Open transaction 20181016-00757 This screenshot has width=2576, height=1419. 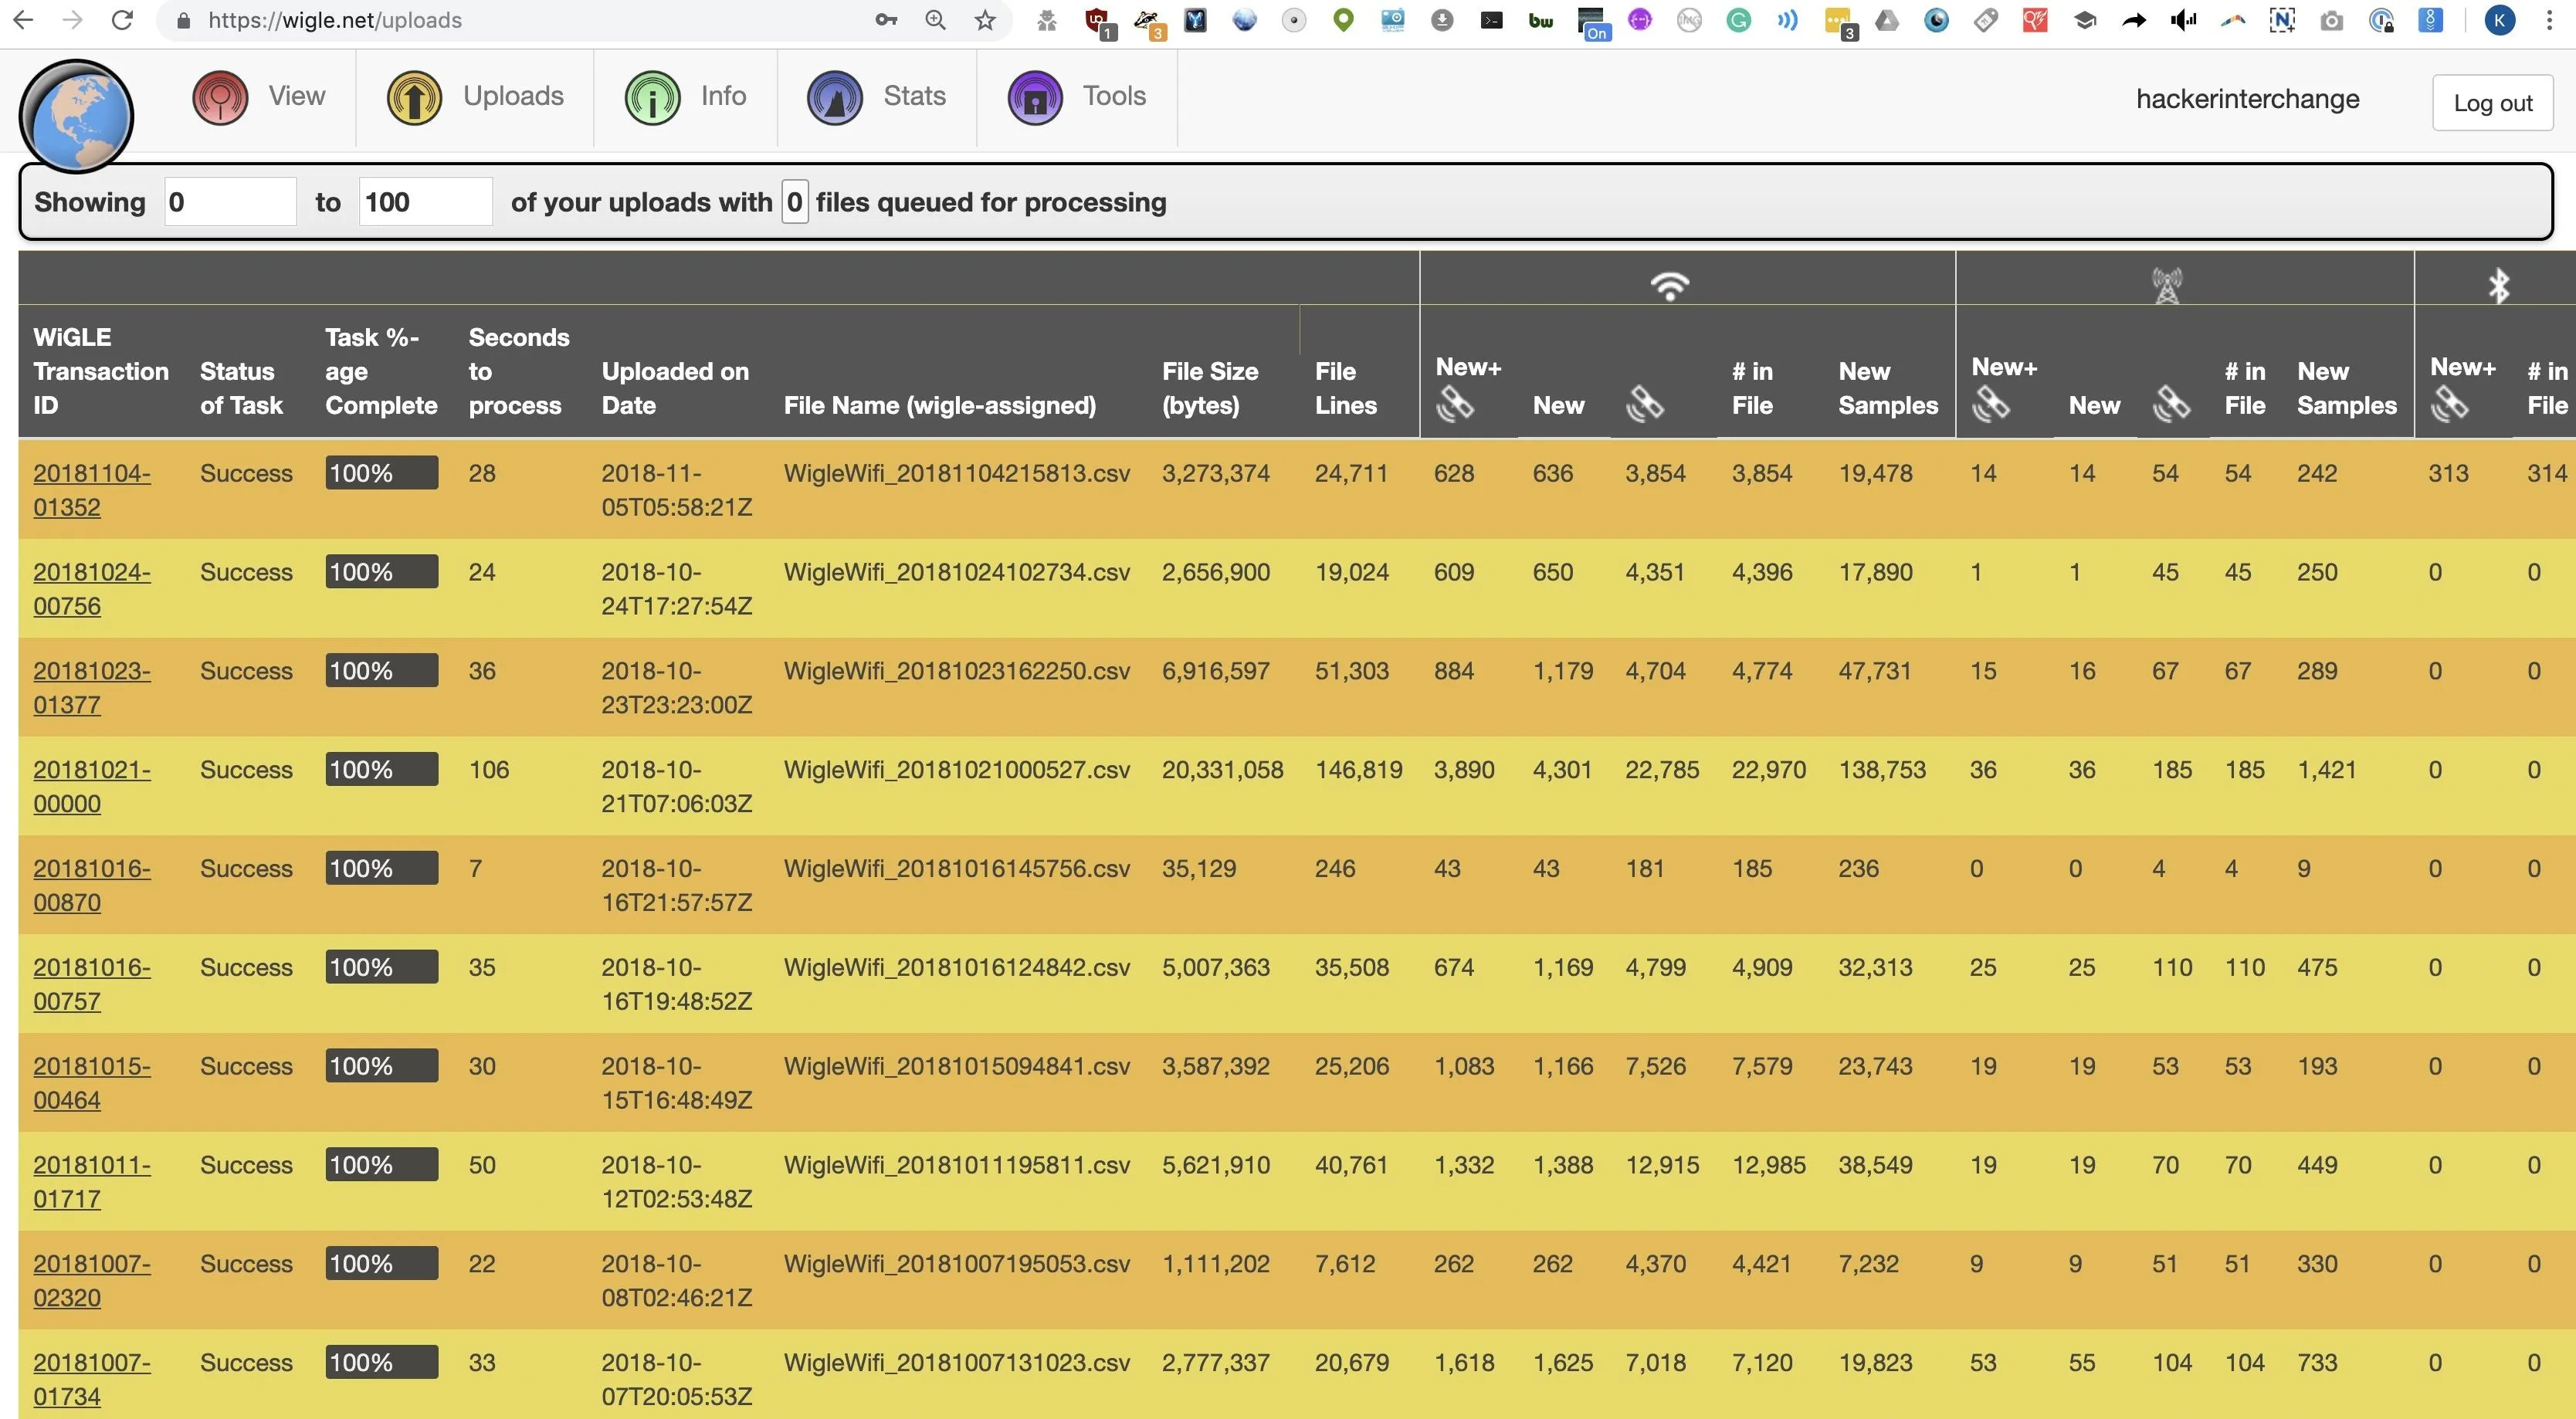pyautogui.click(x=91, y=984)
